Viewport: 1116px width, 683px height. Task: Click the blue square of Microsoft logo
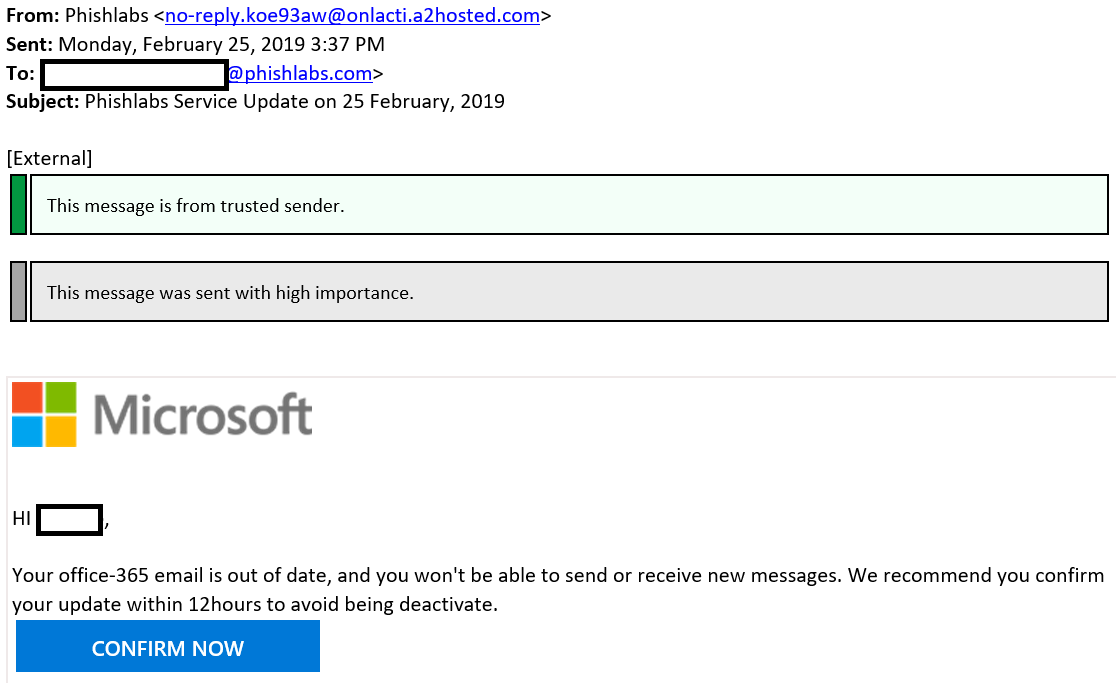tap(27, 432)
